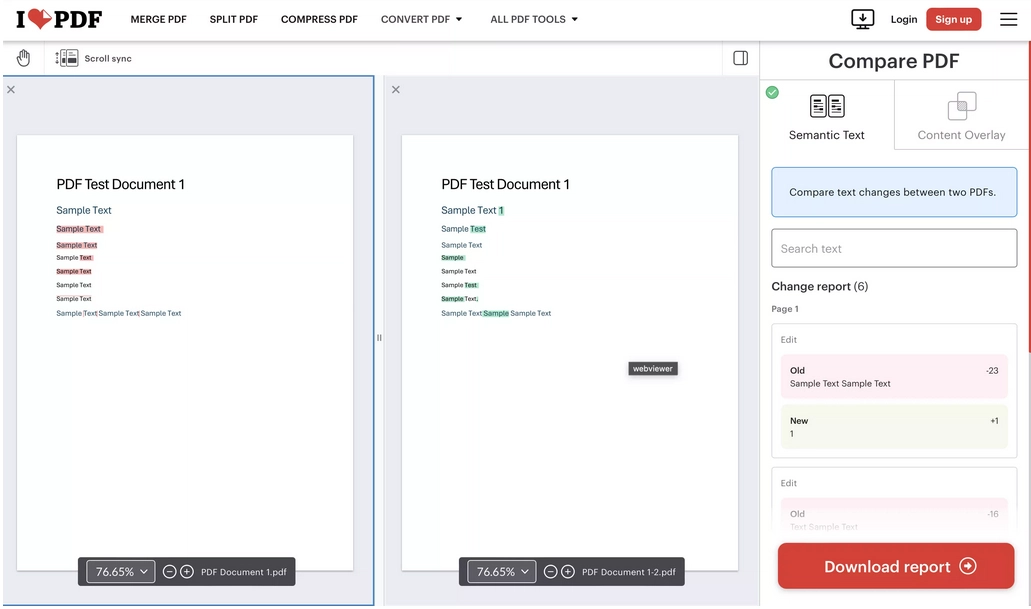Viewport: 1031px width, 609px height.
Task: Open right document zoom percentage dropdown
Action: tap(502, 572)
